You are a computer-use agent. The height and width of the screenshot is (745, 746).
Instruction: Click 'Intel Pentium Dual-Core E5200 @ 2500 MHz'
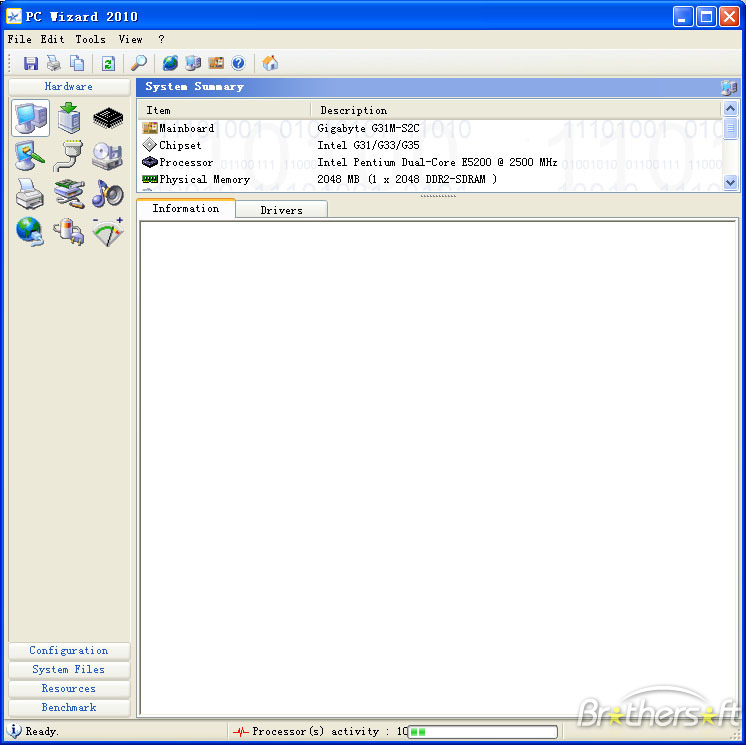pos(437,162)
